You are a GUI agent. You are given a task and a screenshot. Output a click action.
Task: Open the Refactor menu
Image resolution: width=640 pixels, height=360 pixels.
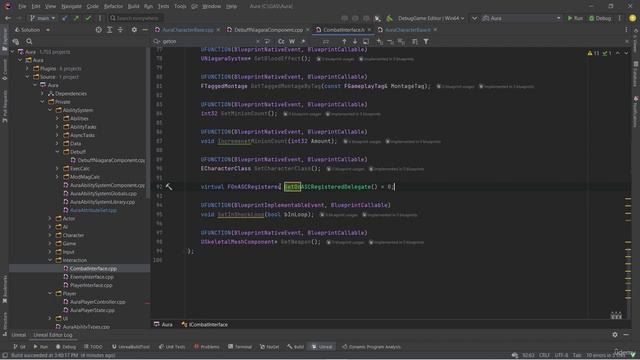113,6
